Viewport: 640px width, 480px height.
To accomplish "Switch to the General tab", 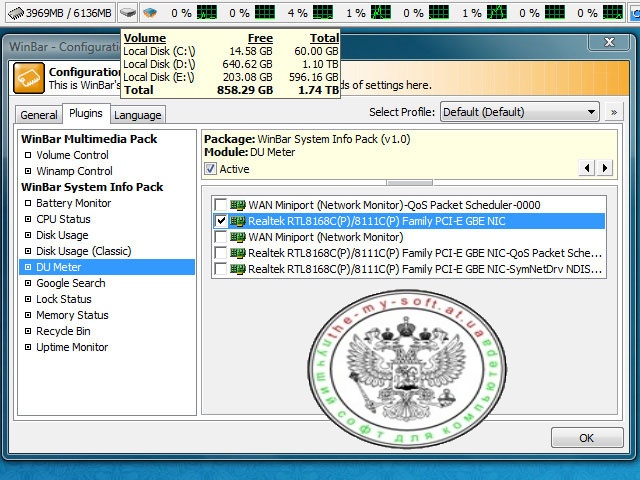I will point(39,115).
